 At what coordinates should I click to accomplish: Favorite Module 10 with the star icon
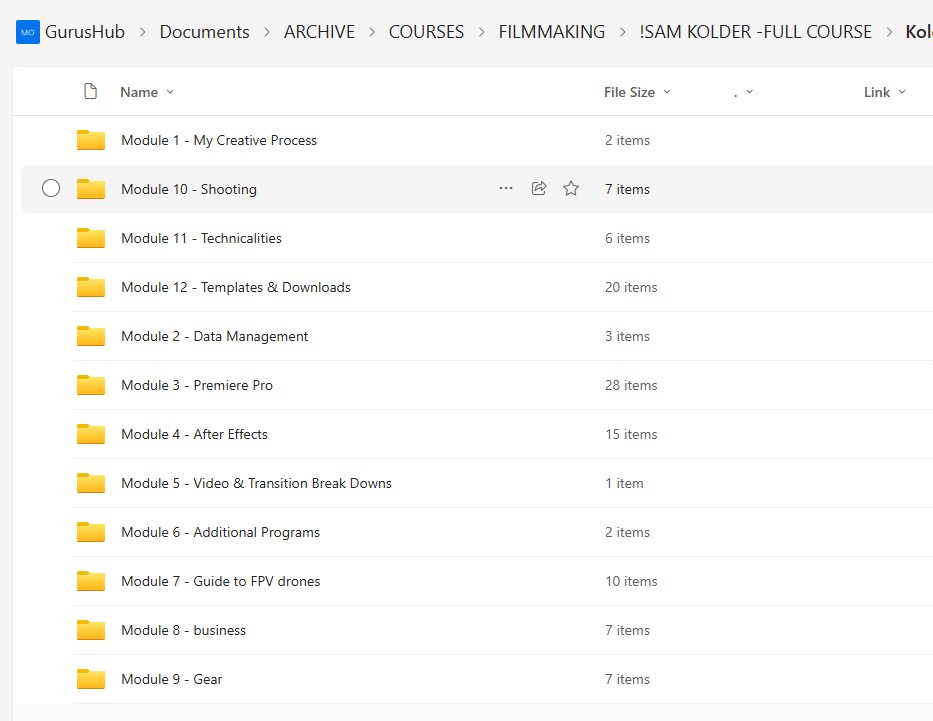[571, 189]
